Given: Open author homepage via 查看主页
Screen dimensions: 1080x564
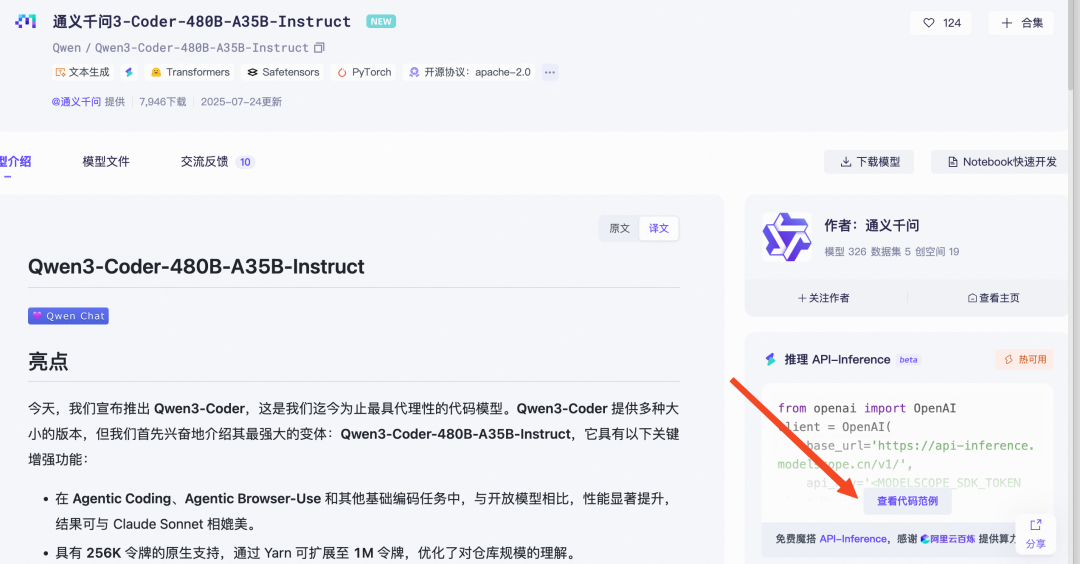Looking at the screenshot, I should tap(993, 297).
